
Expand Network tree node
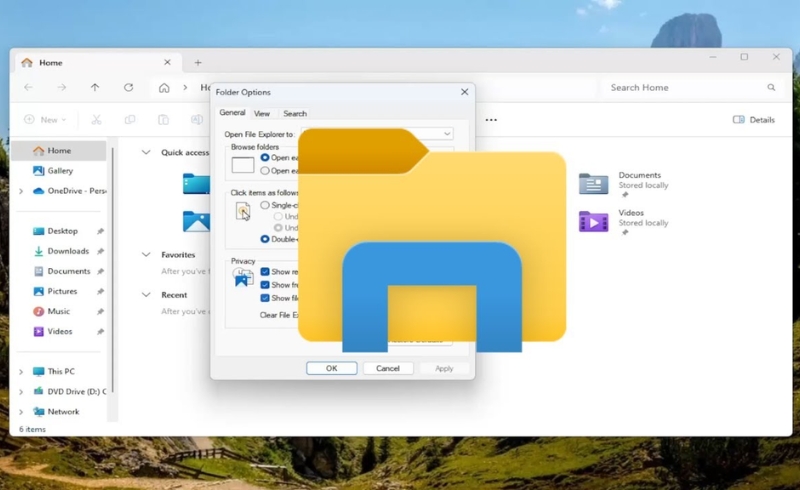click(21, 412)
